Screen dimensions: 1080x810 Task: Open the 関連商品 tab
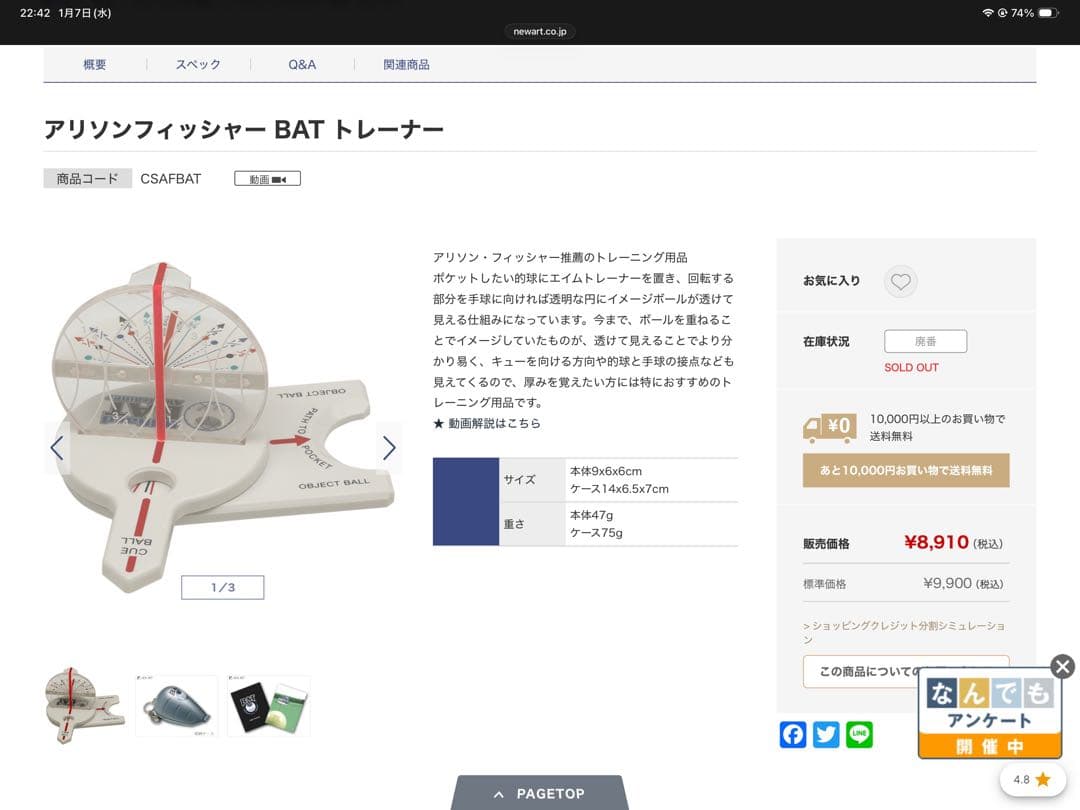click(406, 64)
